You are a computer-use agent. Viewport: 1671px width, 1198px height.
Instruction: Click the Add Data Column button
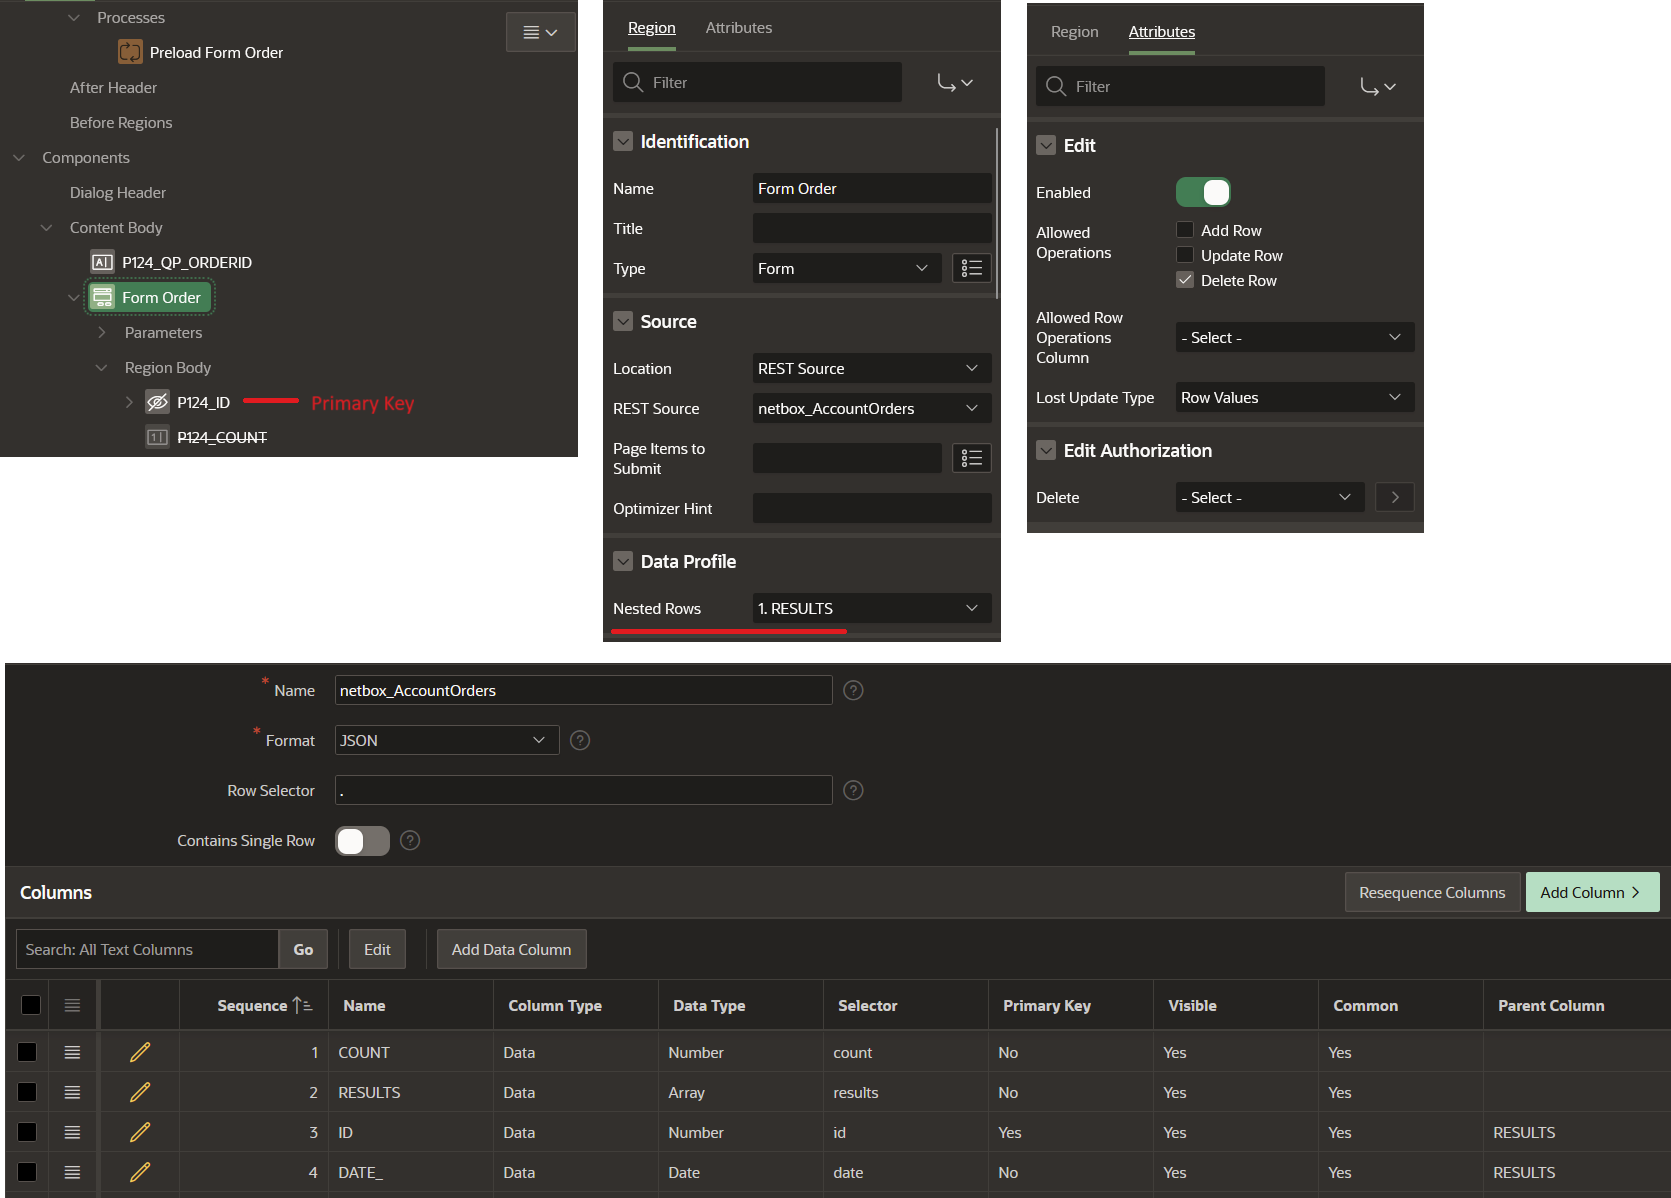[x=511, y=949]
